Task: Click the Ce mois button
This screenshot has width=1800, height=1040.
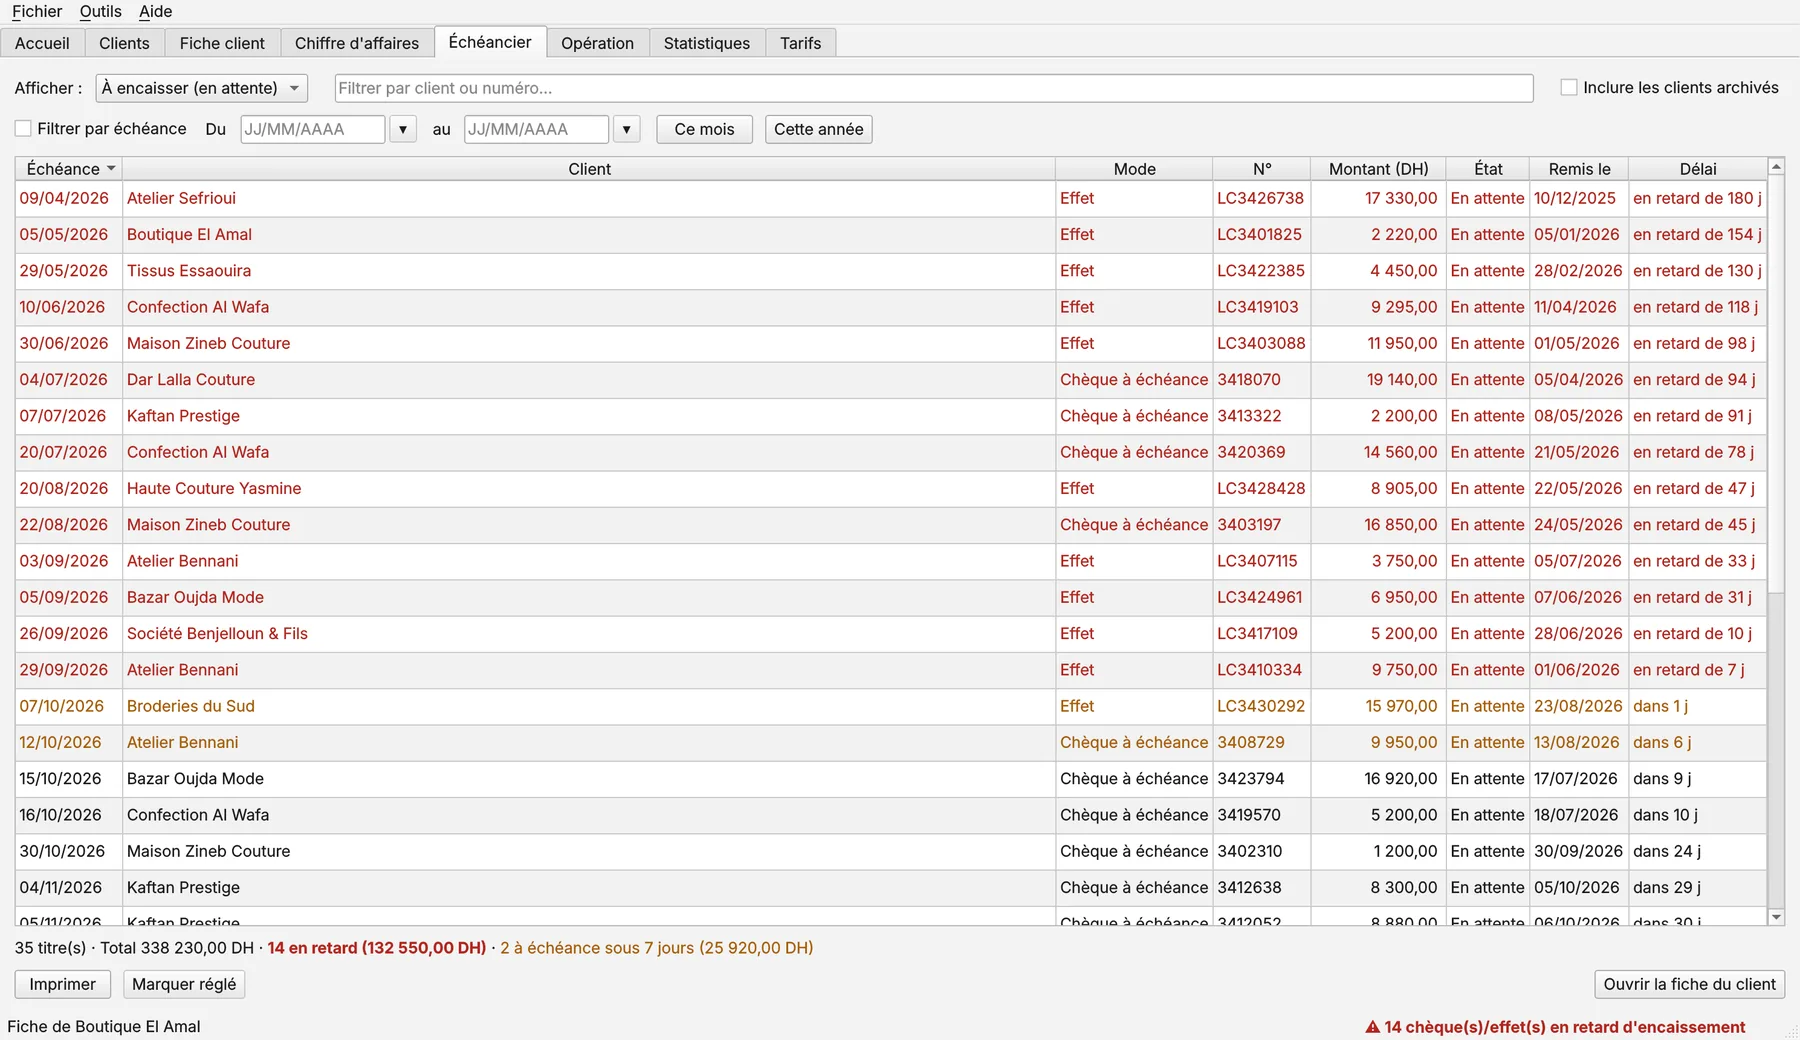Action: [x=704, y=129]
